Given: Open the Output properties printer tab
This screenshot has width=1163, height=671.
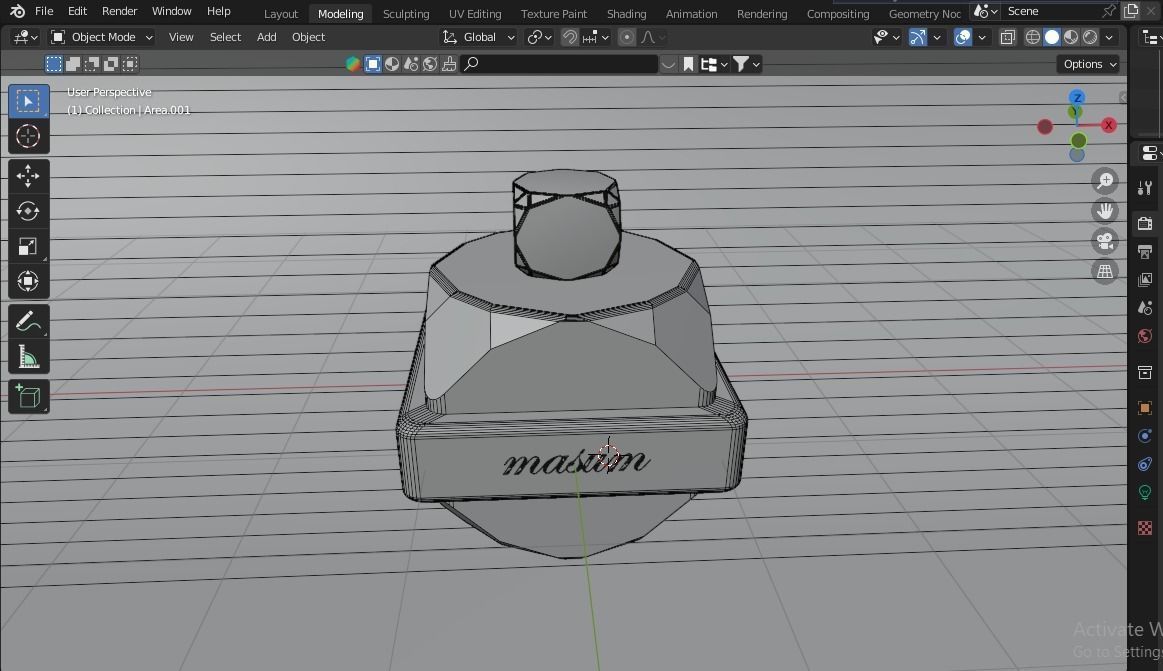Looking at the screenshot, I should (1144, 252).
